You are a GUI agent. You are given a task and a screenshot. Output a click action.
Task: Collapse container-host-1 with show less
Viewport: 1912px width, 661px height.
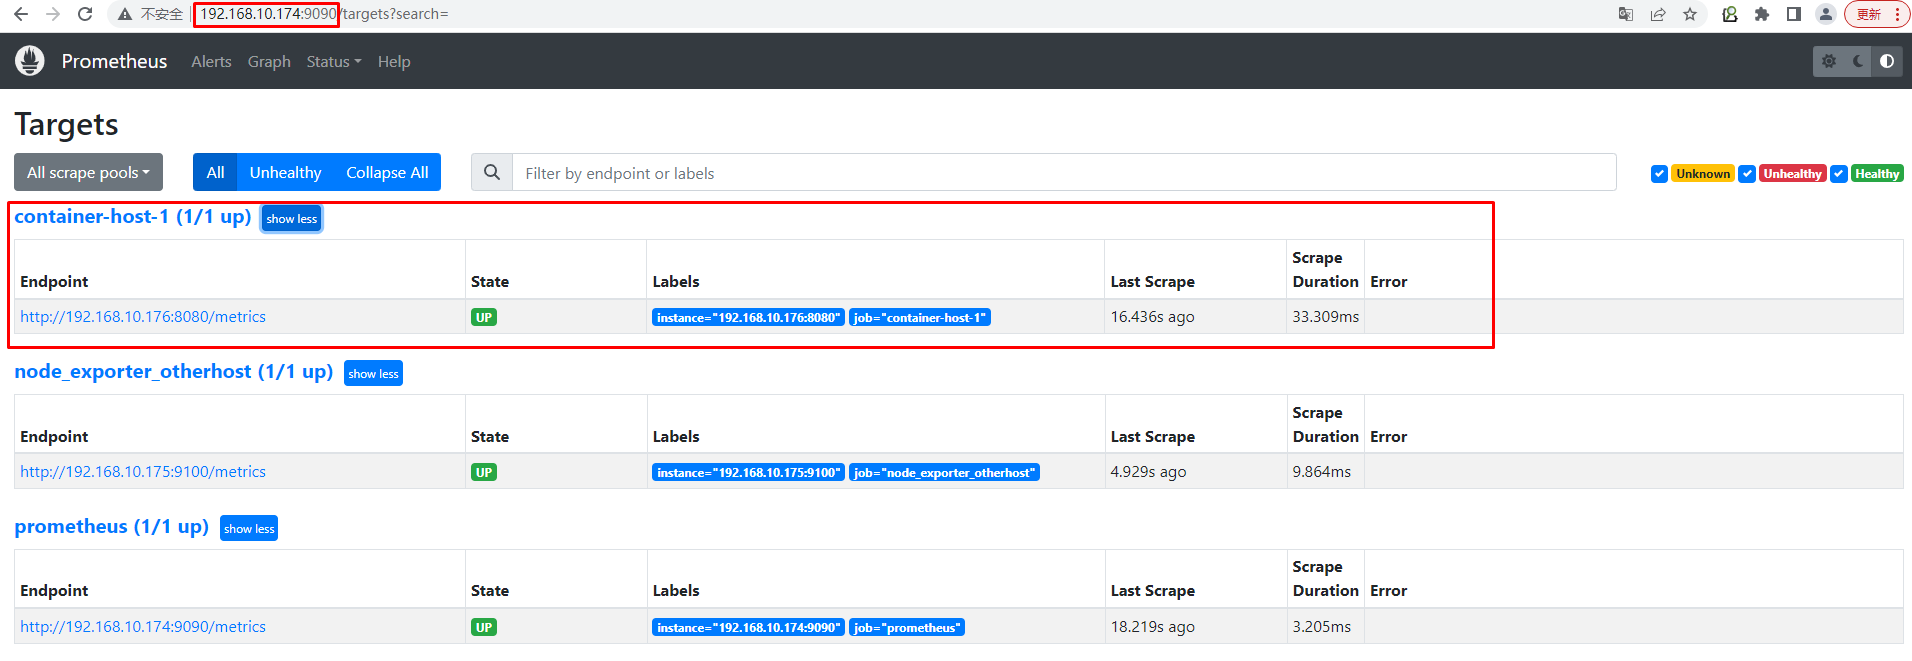click(x=292, y=219)
